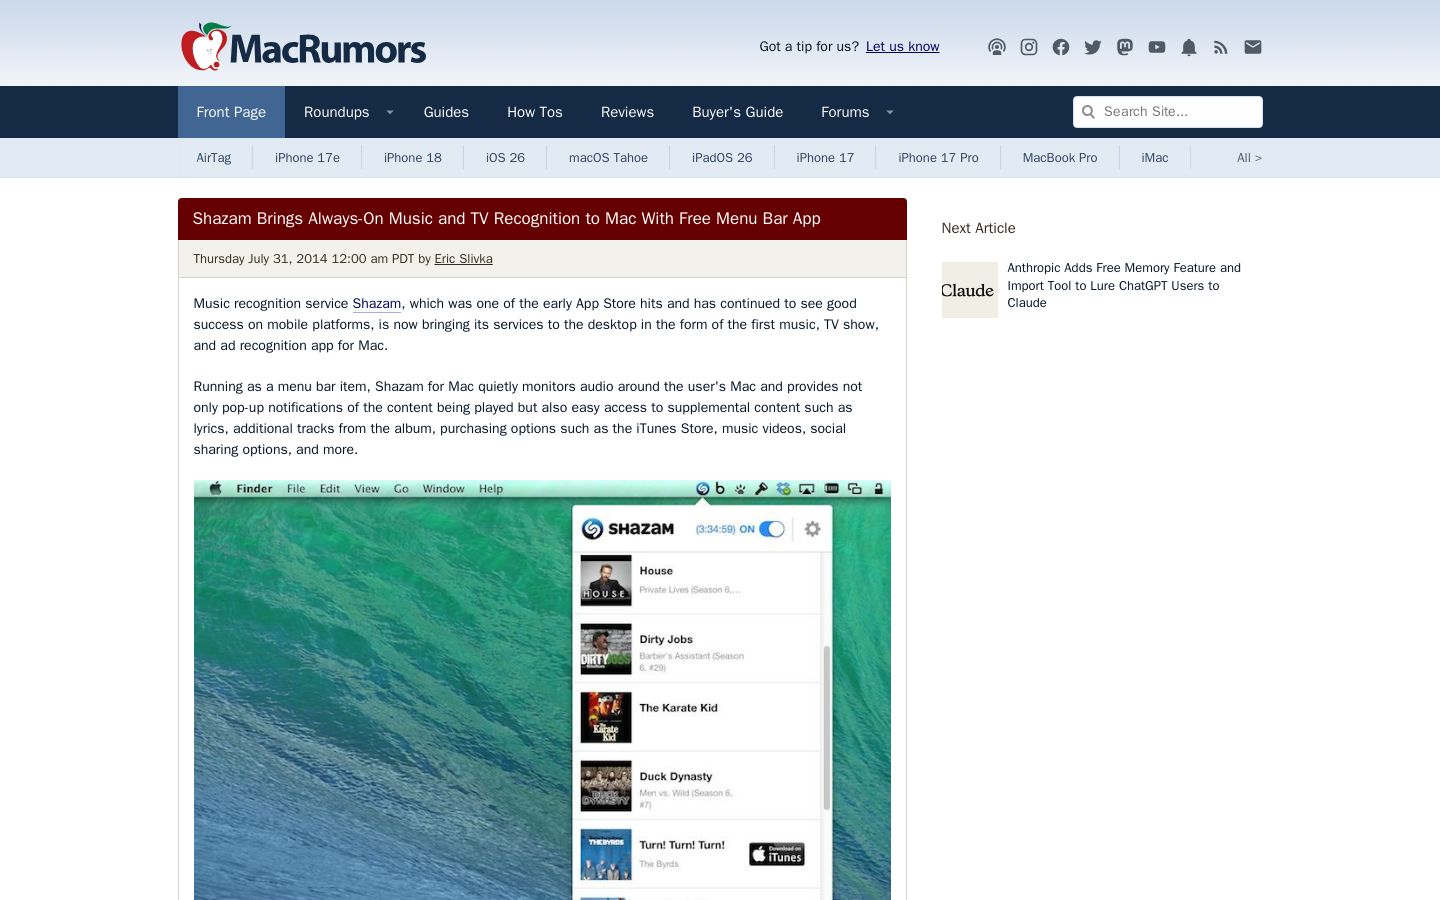Follow the Shazam link in article text
Viewport: 1440px width, 900px height.
pyautogui.click(x=377, y=304)
